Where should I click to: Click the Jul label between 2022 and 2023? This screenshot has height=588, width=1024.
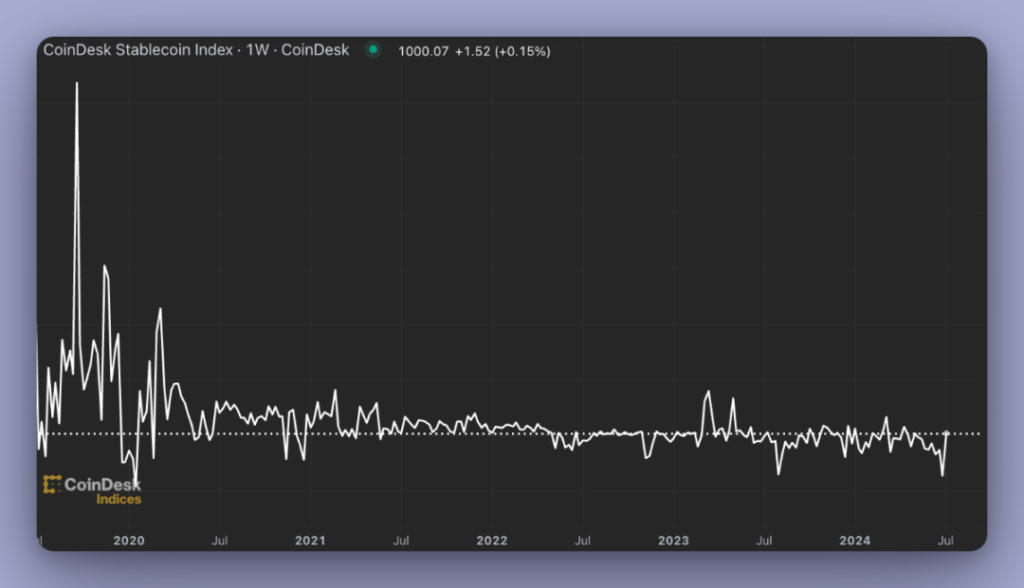click(x=581, y=541)
